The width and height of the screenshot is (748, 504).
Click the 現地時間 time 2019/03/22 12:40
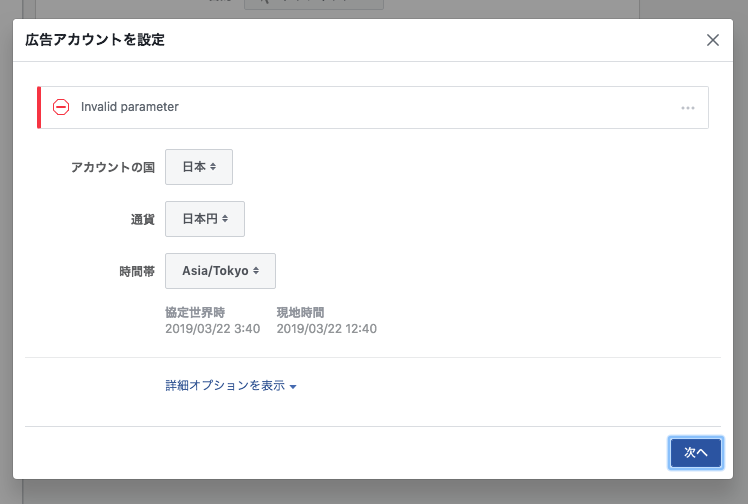[x=327, y=329]
